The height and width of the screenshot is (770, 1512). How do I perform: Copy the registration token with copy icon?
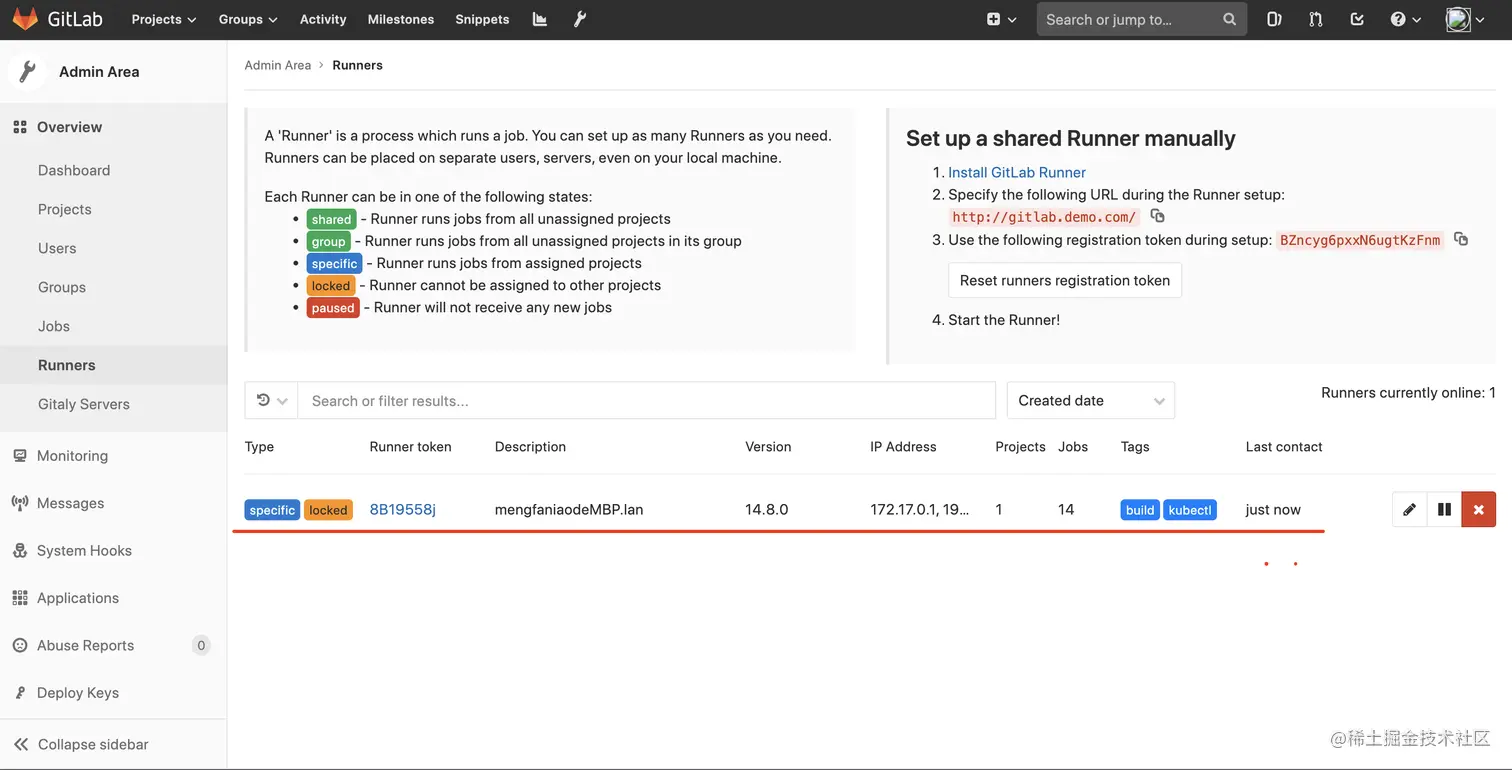coord(1461,239)
